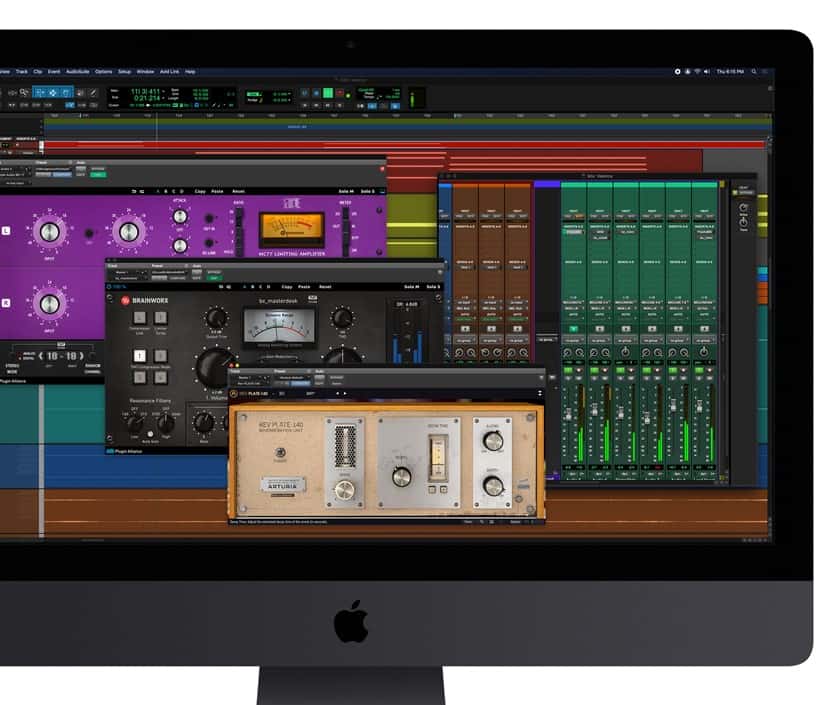This screenshot has width=833, height=705.
Task: Select the R channel button on MC77
Action: coord(6,303)
